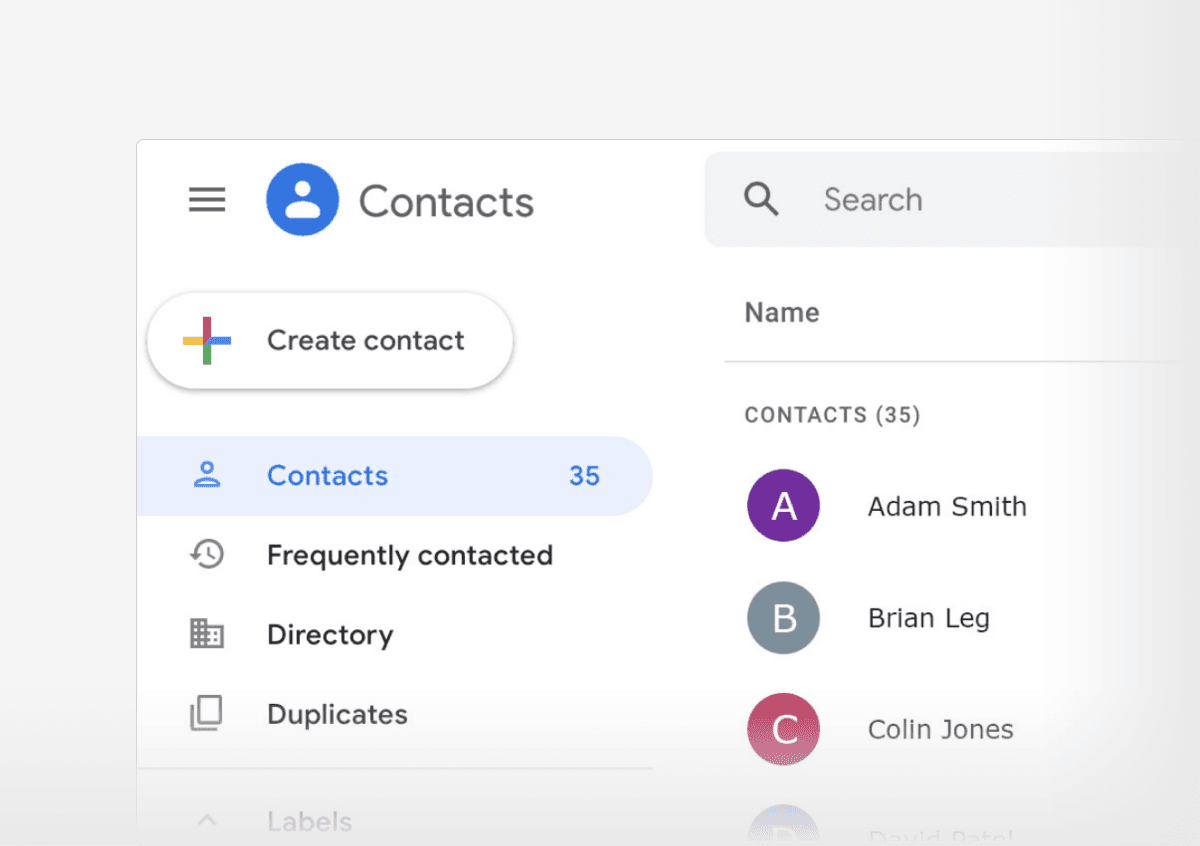This screenshot has height=846, width=1200.
Task: Click the history clock icon
Action: pyautogui.click(x=207, y=554)
